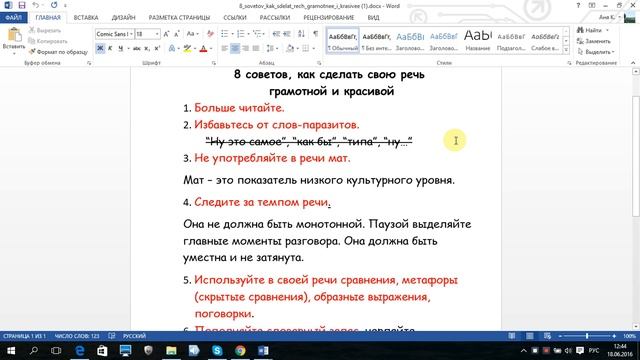Open the Word Help question mark icon
The height and width of the screenshot is (360, 640).
578,6
